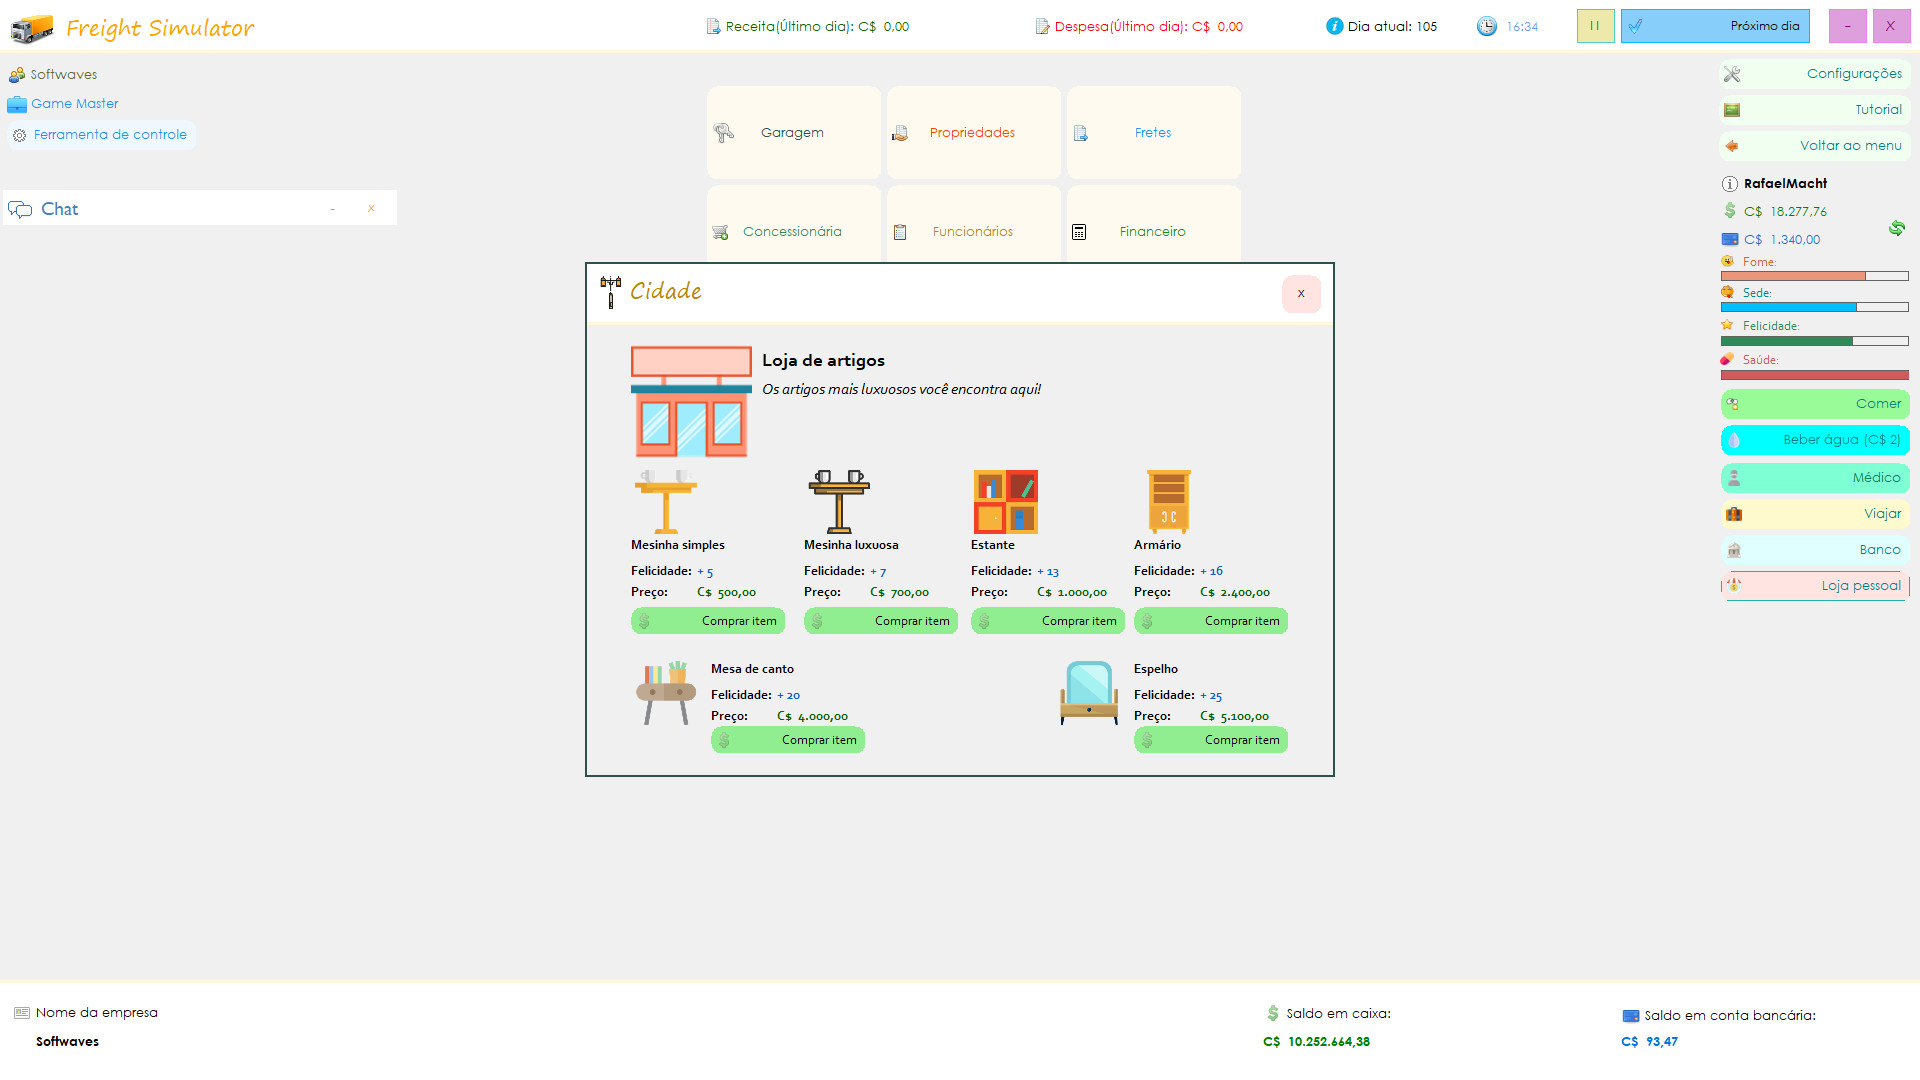1920x1080 pixels.
Task: Click the Freight Simulator truck logo
Action: tap(32, 28)
